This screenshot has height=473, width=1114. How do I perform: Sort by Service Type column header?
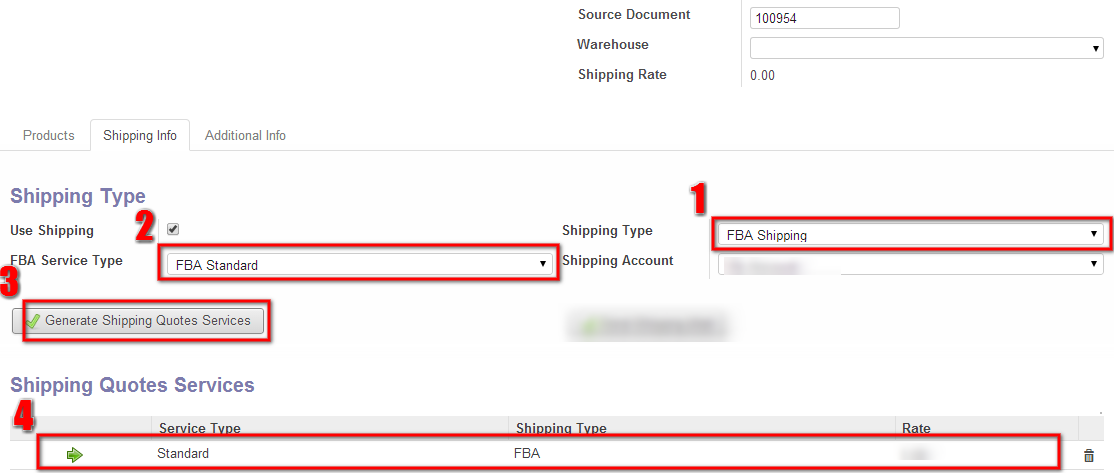pos(200,428)
